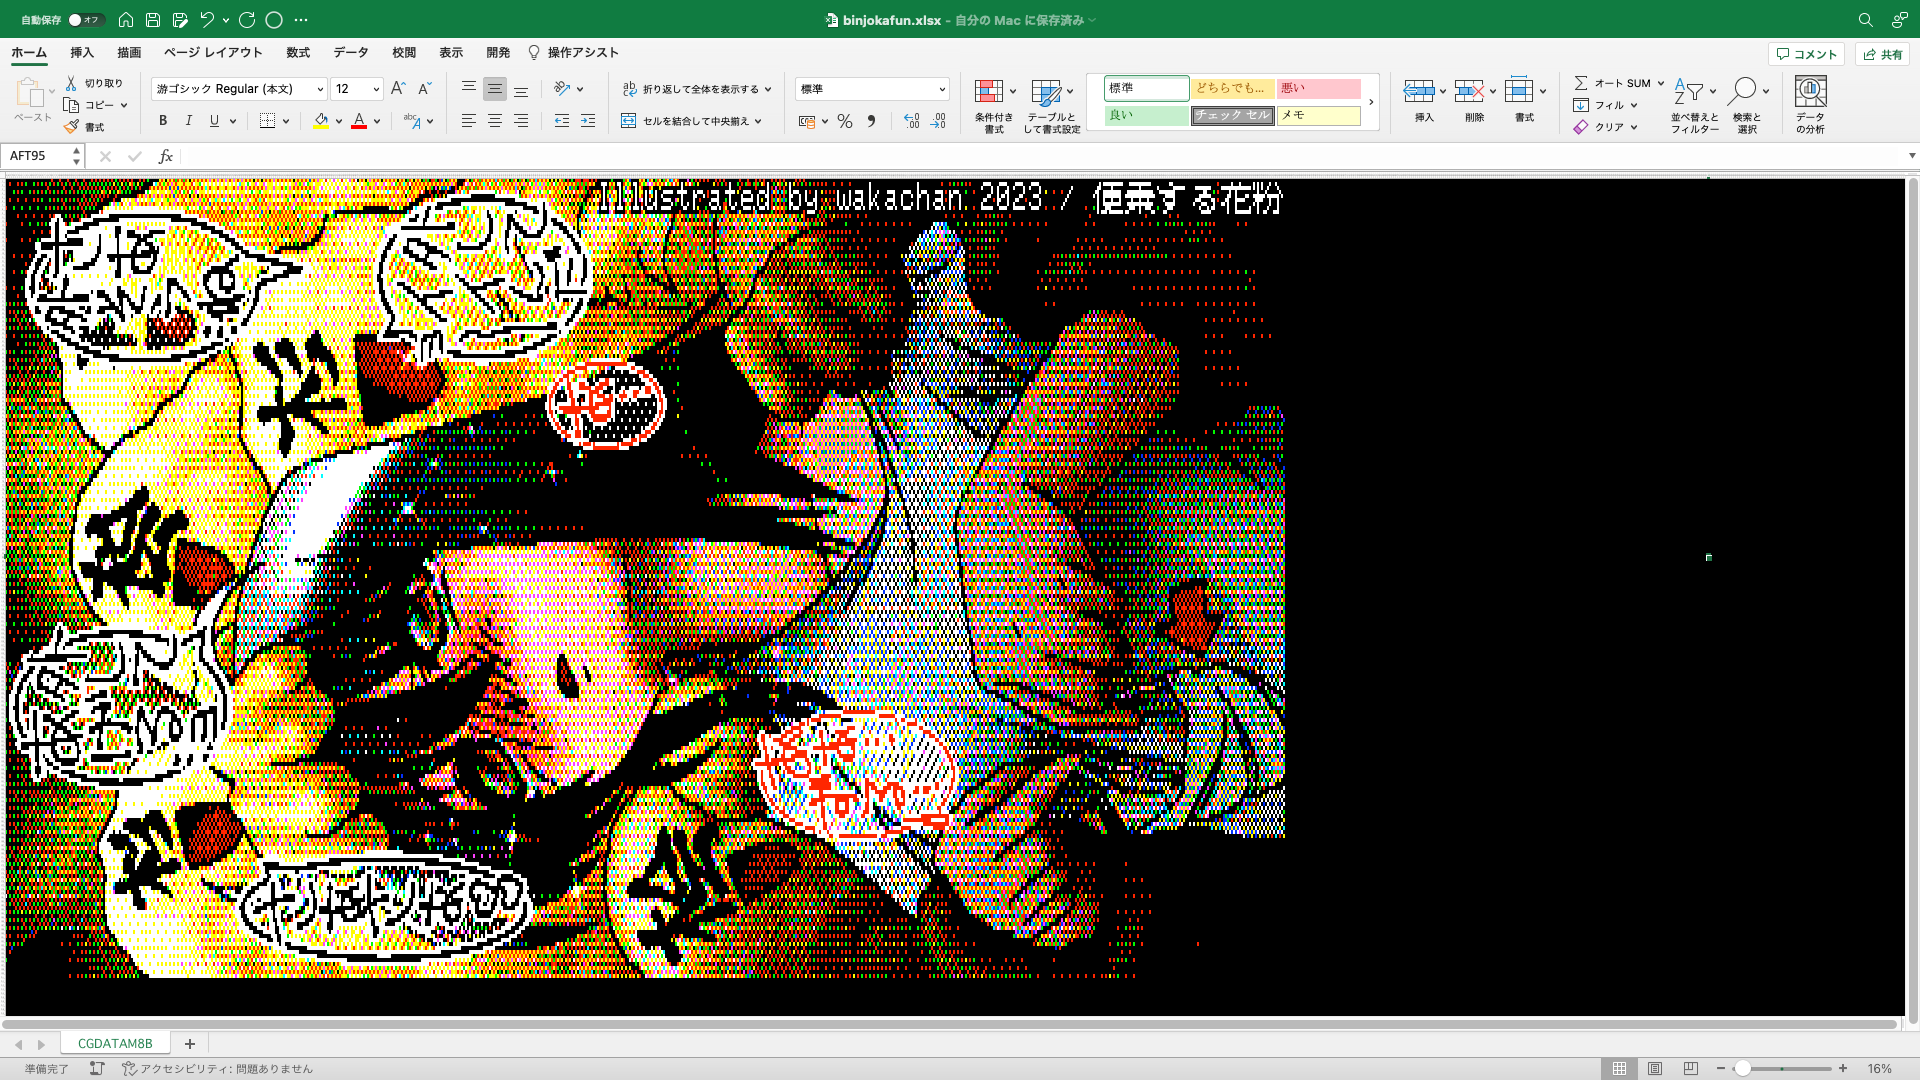This screenshot has width=1920, height=1080.
Task: Switch to the Data tab
Action: click(351, 52)
